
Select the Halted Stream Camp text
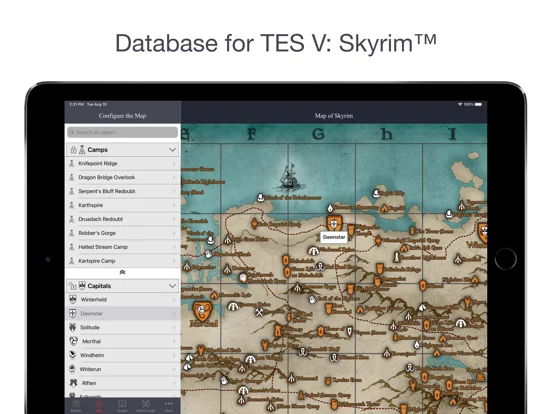(x=103, y=247)
